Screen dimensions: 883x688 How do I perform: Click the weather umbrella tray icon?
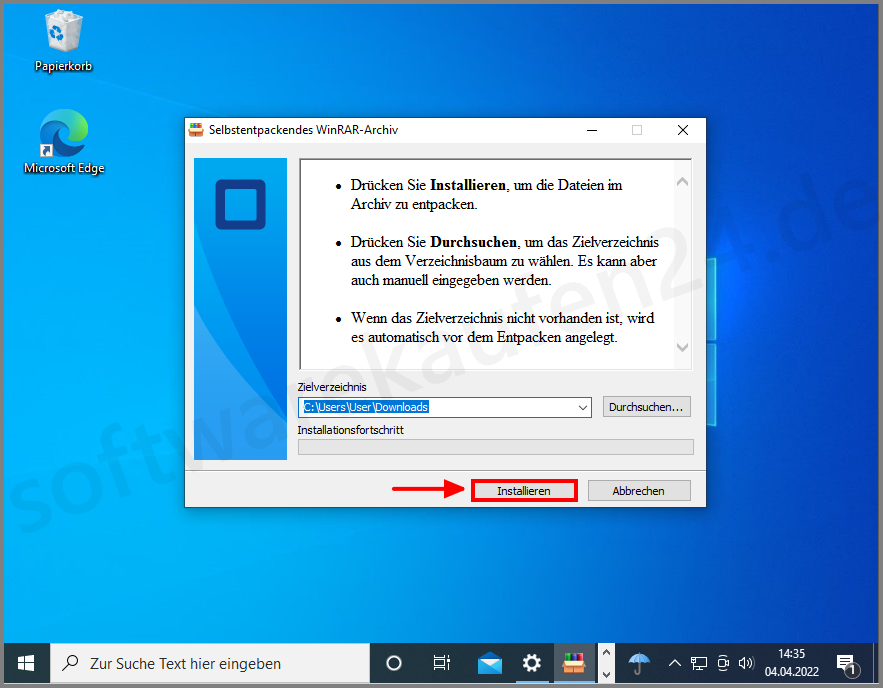coord(639,663)
